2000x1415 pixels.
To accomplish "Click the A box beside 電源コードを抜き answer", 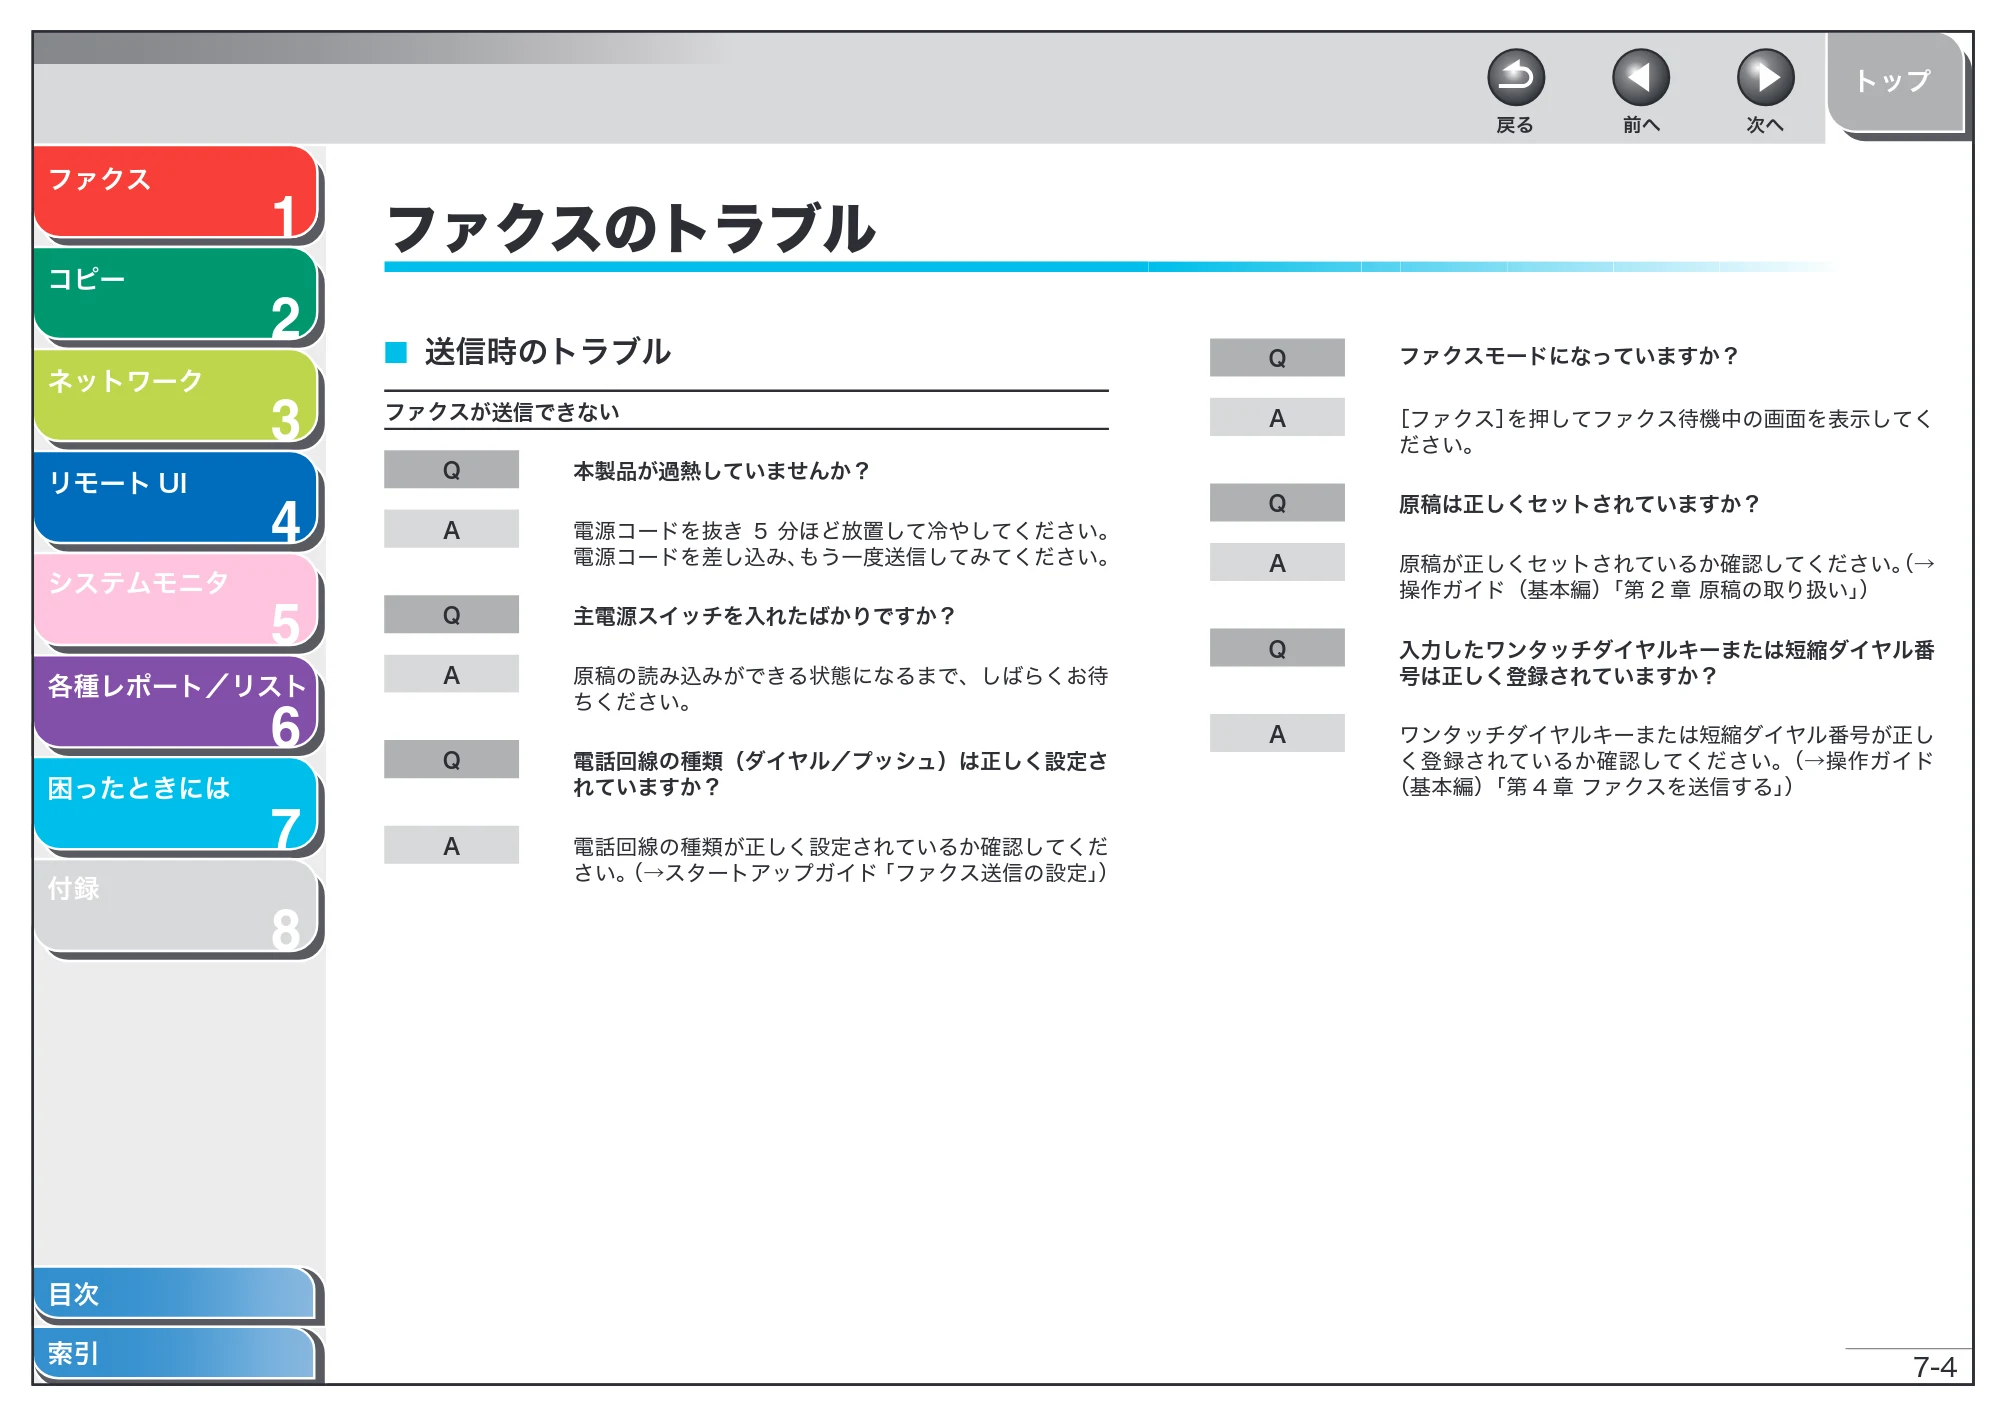I will click(451, 529).
